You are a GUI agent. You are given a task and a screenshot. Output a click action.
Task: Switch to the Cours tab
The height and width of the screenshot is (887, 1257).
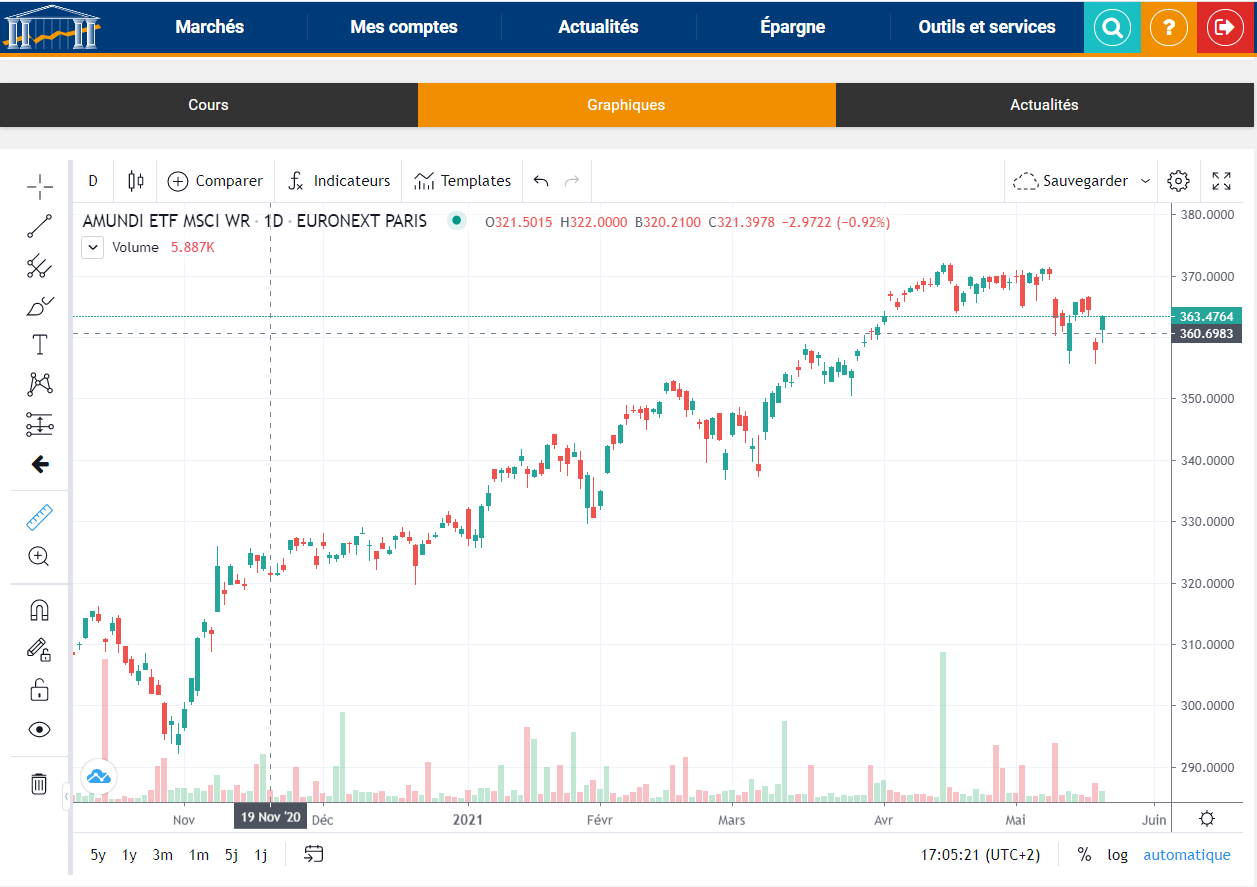tap(208, 105)
